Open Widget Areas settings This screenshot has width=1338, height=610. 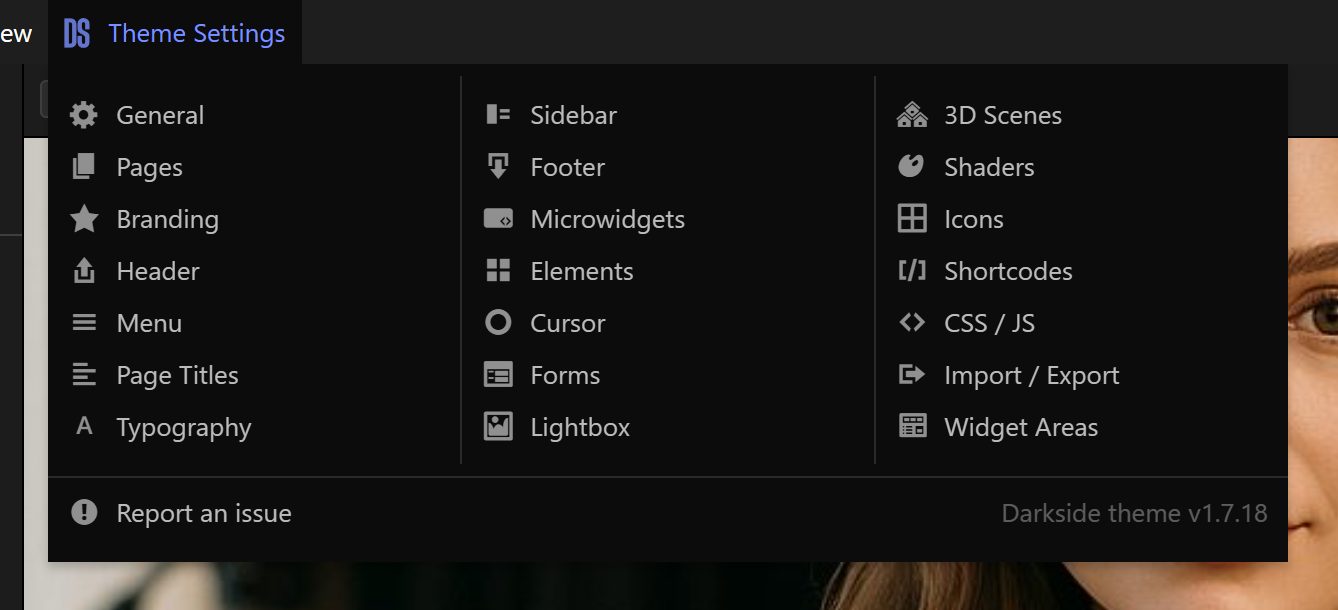[x=1021, y=428]
